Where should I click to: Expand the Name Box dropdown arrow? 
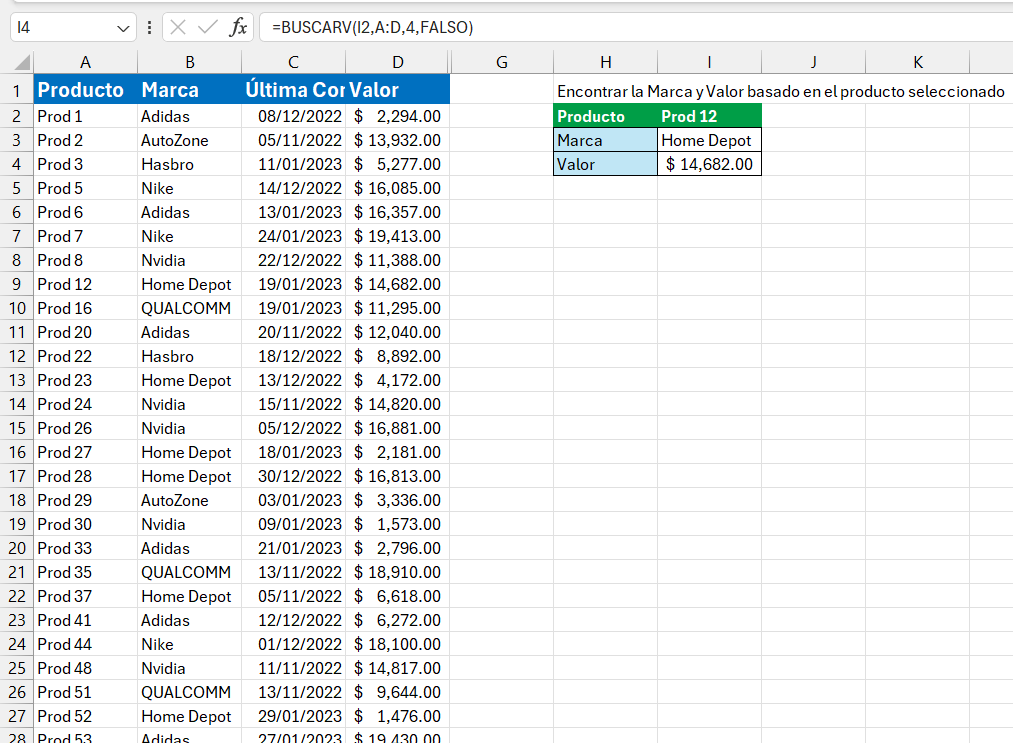pos(124,28)
